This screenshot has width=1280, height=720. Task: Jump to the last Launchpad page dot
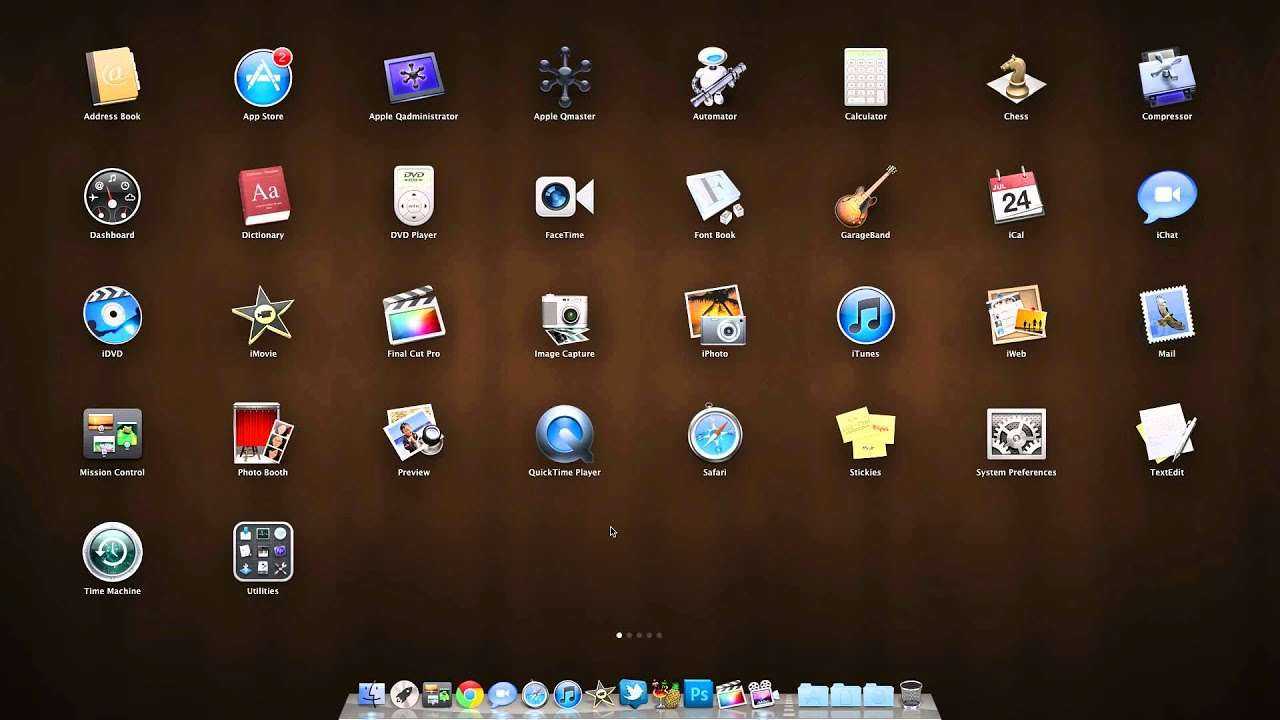pos(659,635)
